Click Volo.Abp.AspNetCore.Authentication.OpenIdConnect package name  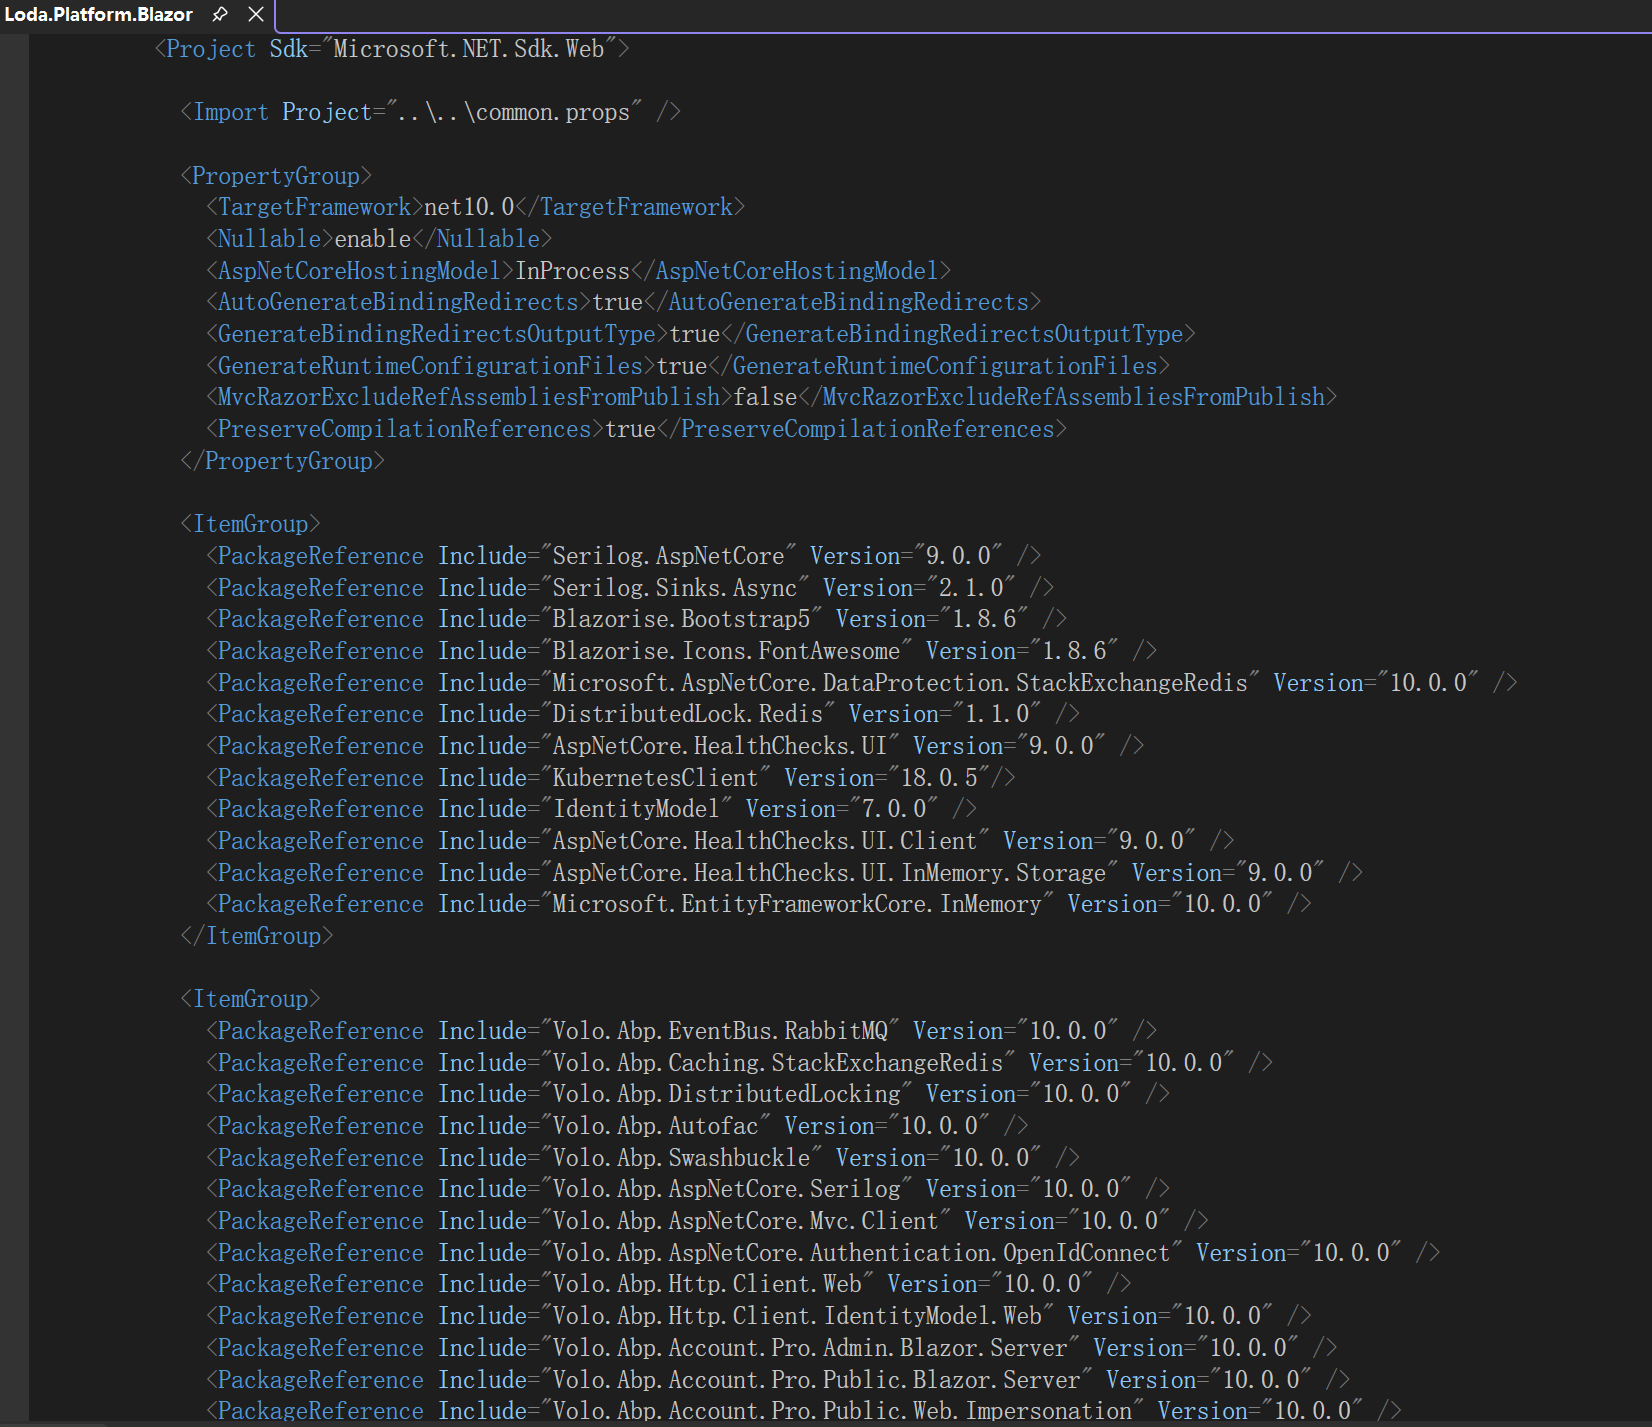point(860,1253)
